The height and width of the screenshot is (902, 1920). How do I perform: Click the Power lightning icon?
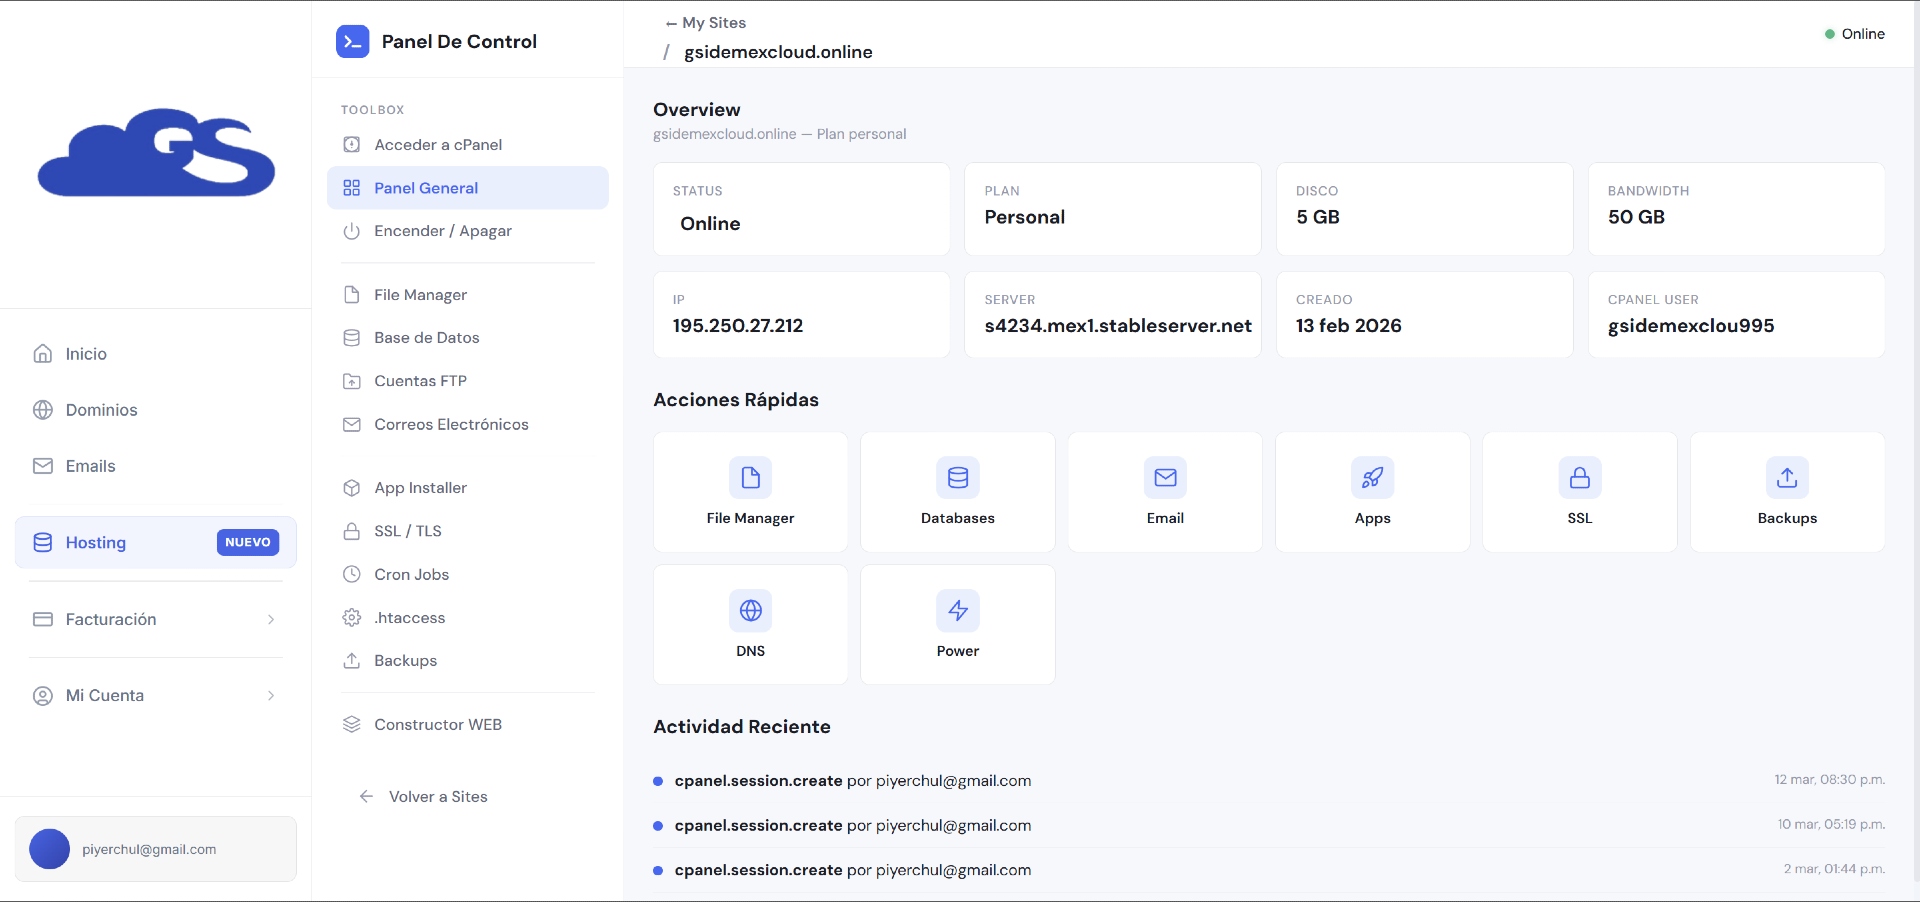pos(957,611)
